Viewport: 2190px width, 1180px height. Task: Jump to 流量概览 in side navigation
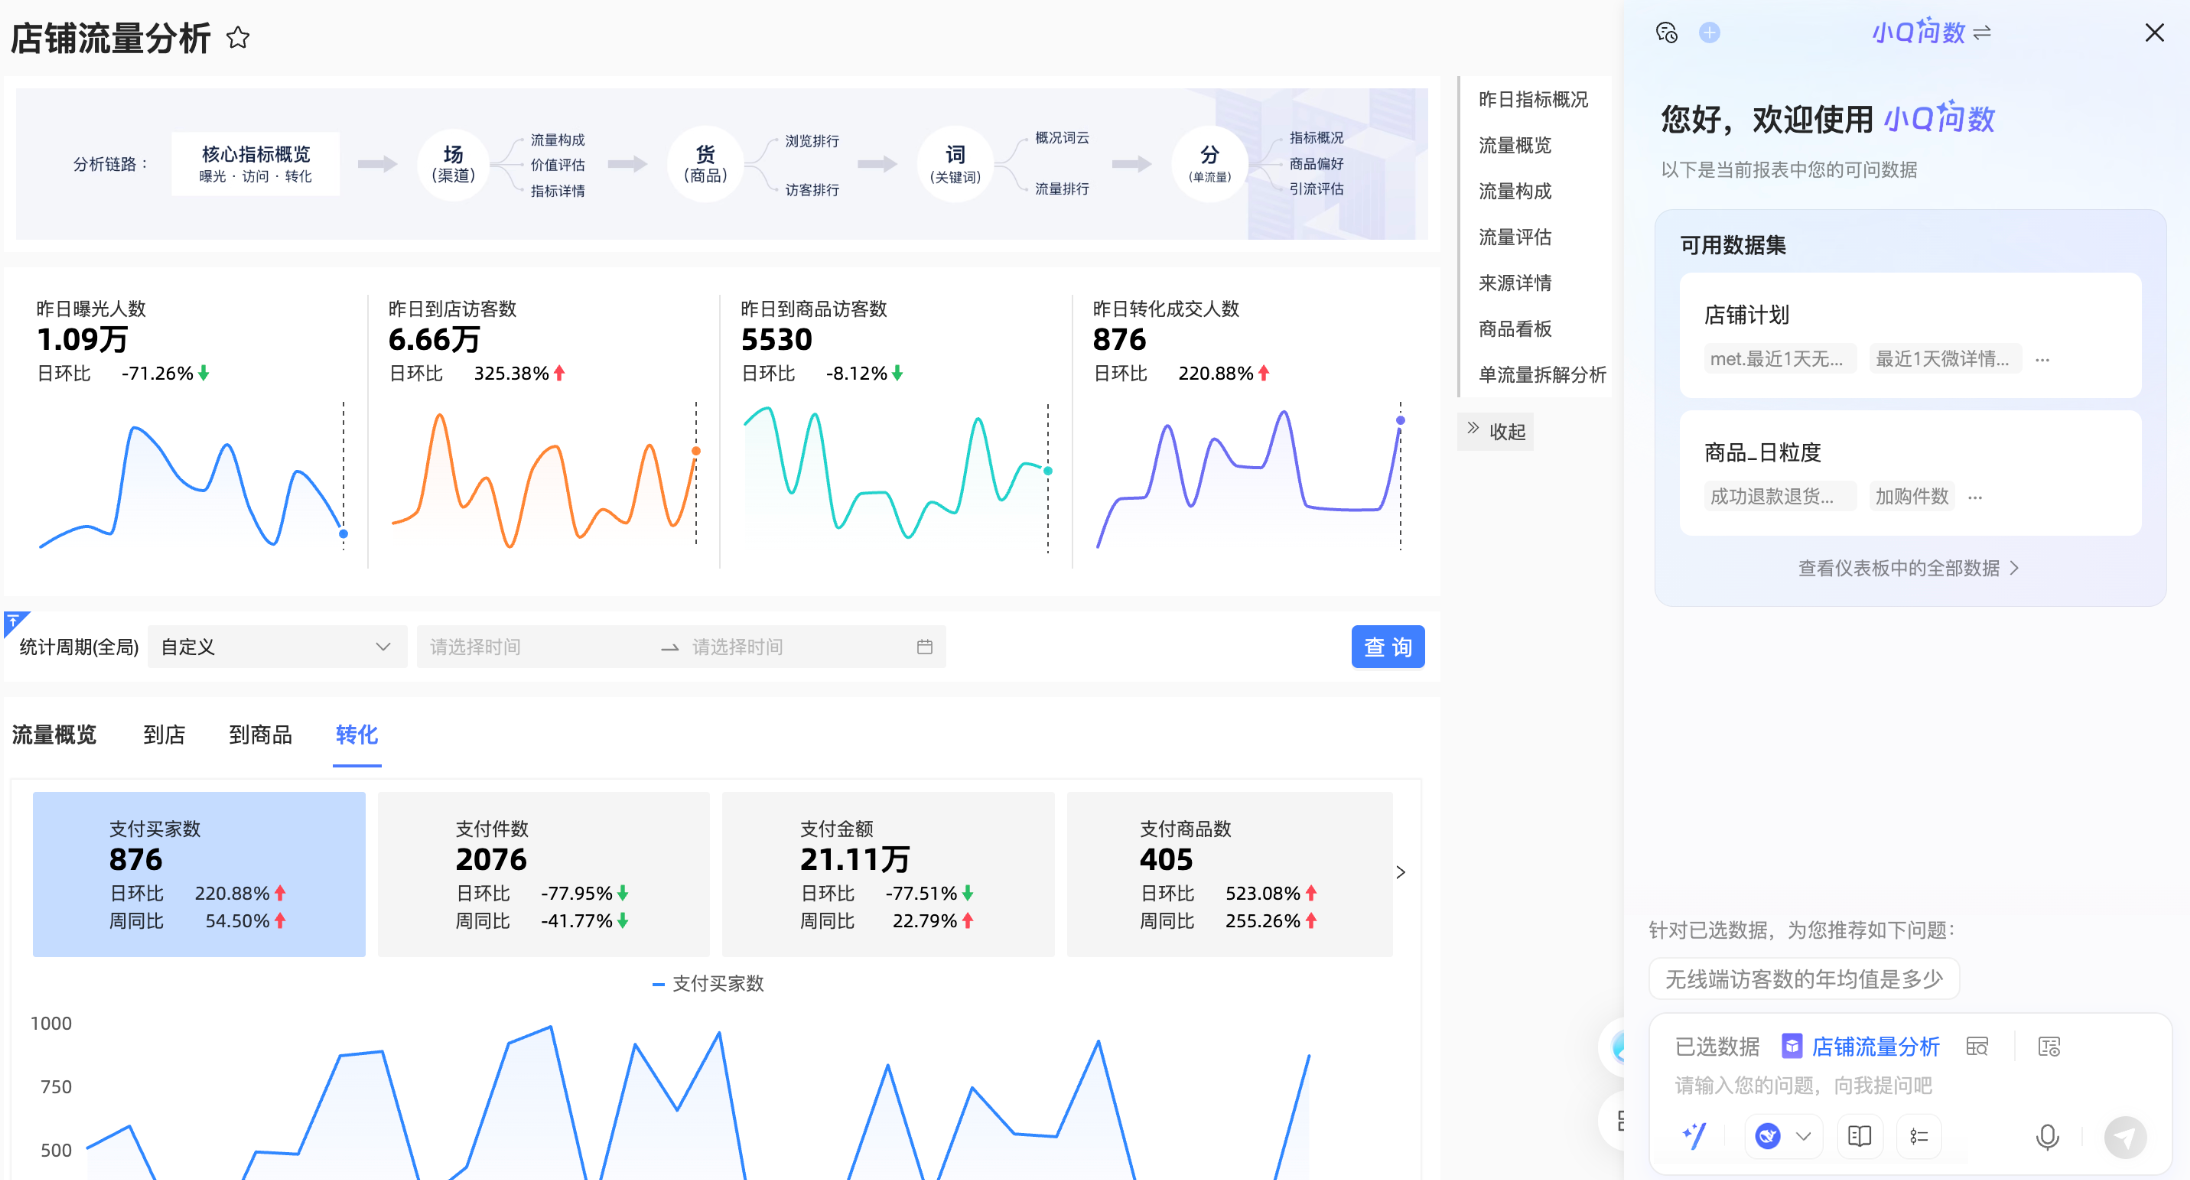(1515, 145)
